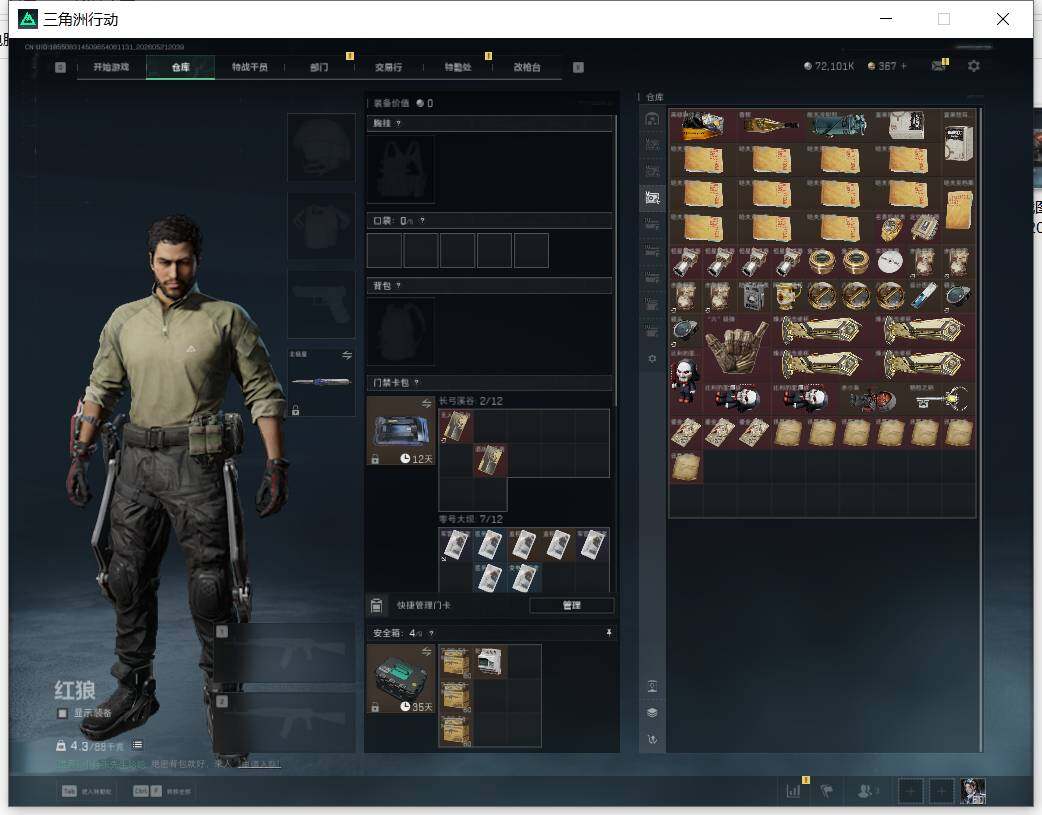Swap the melee weapon via arrows icon
The height and width of the screenshot is (815, 1042).
coord(346,355)
